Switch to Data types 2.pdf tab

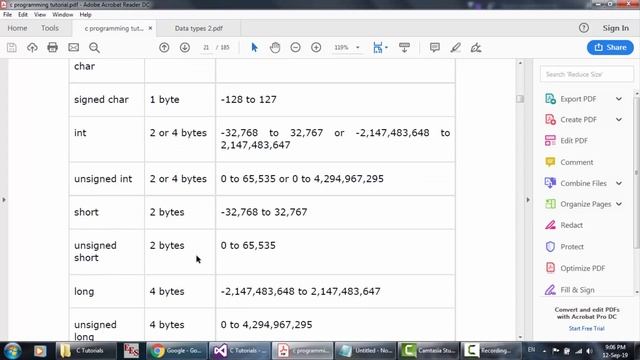pos(199,29)
